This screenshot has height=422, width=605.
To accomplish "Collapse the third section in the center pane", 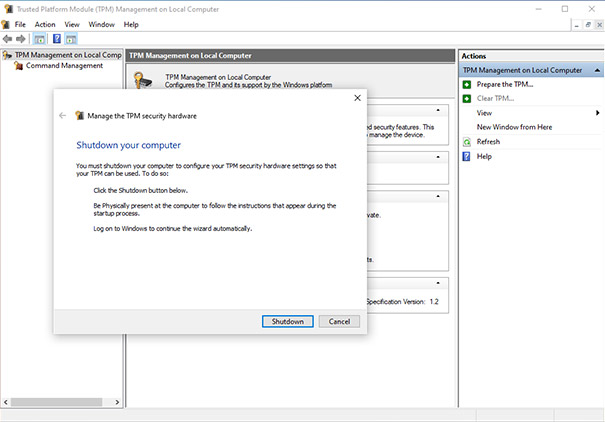I will pyautogui.click(x=438, y=196).
